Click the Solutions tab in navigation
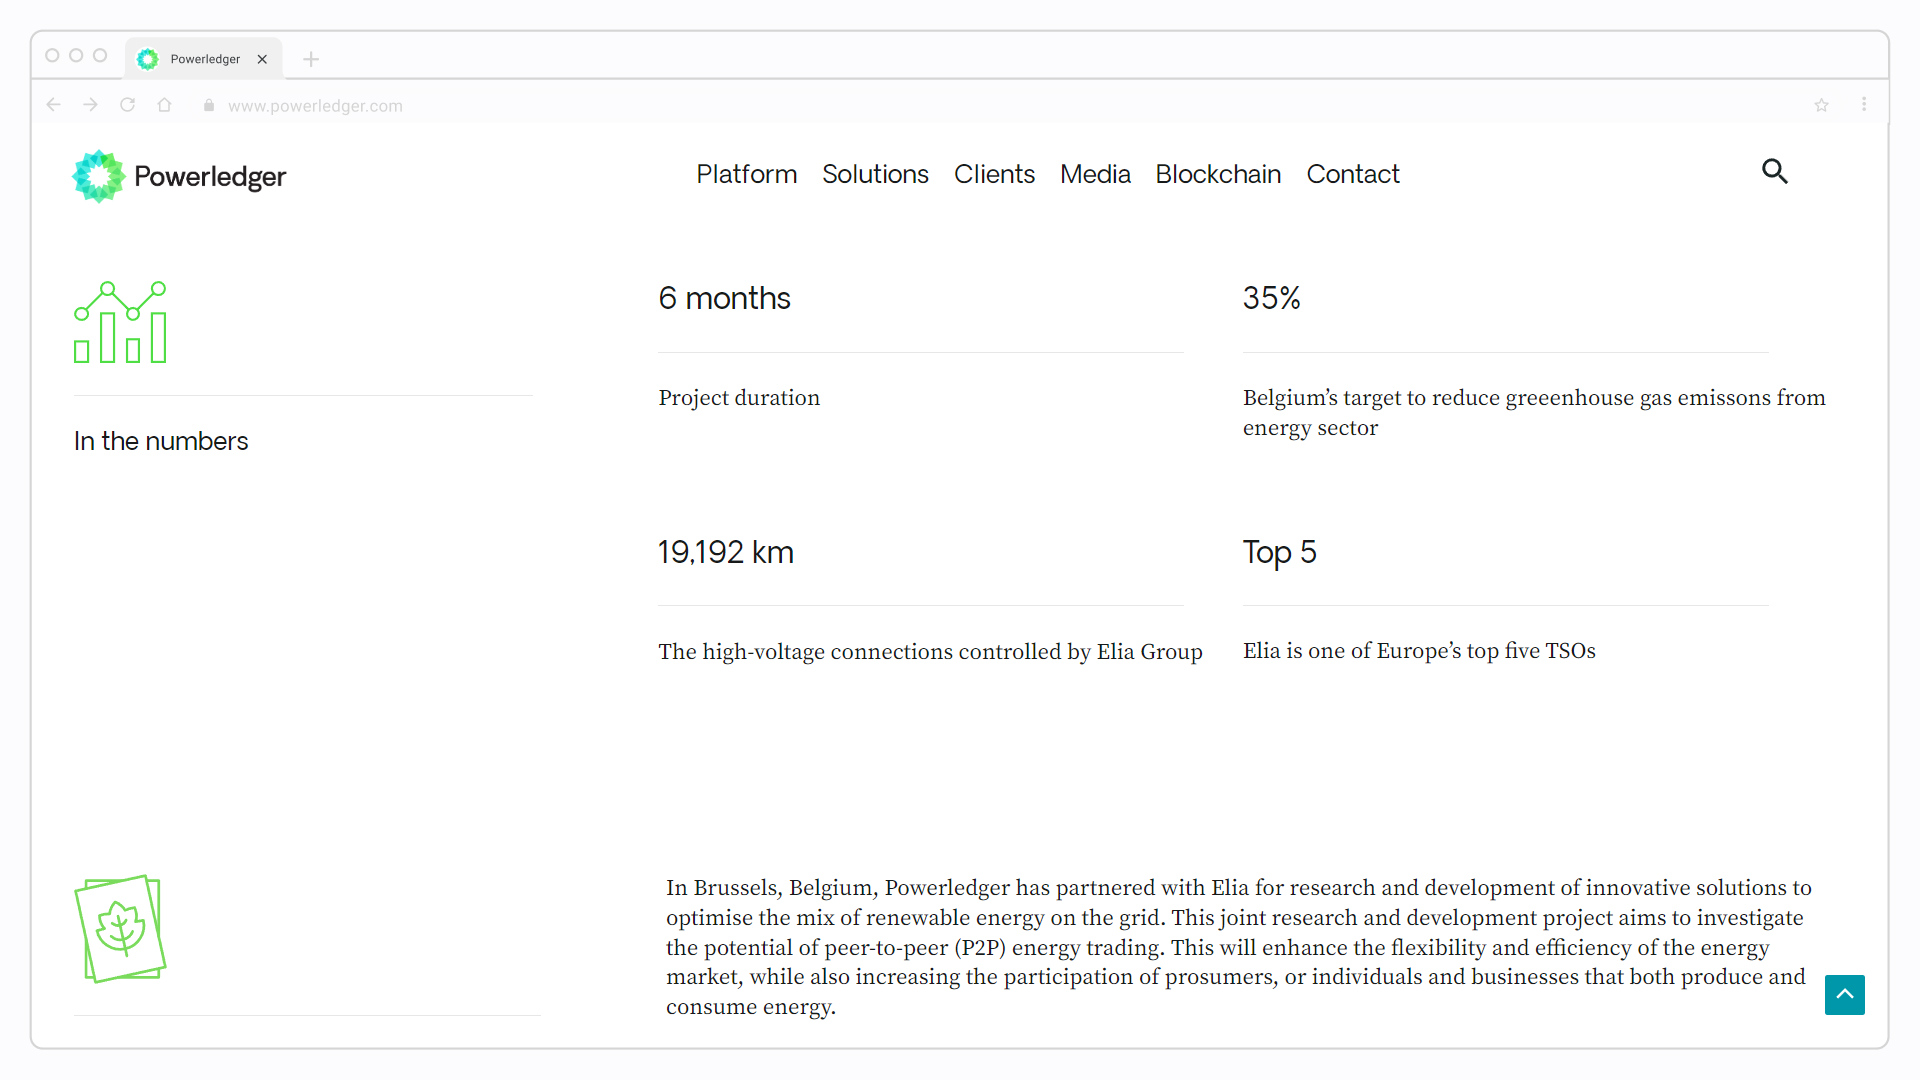 click(x=874, y=173)
